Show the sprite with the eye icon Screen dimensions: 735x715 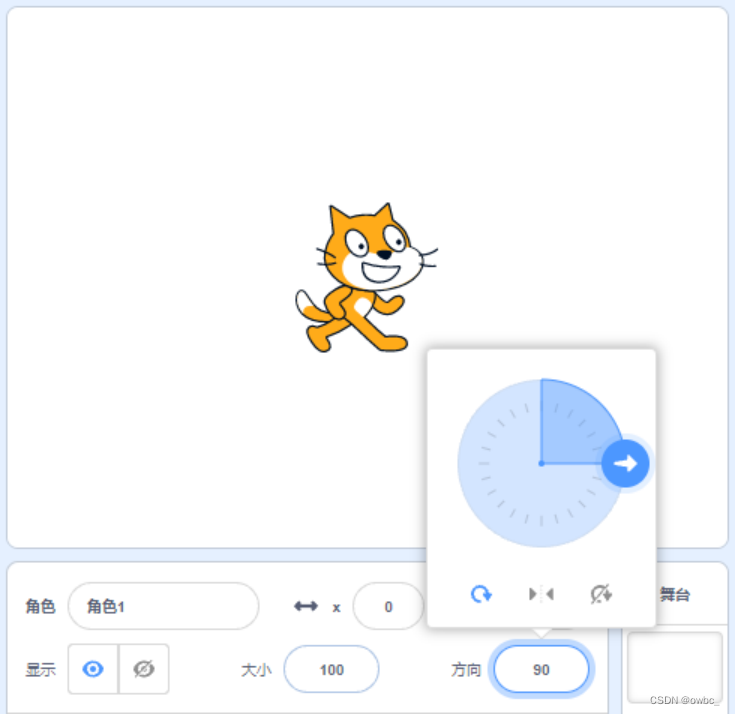[93, 669]
